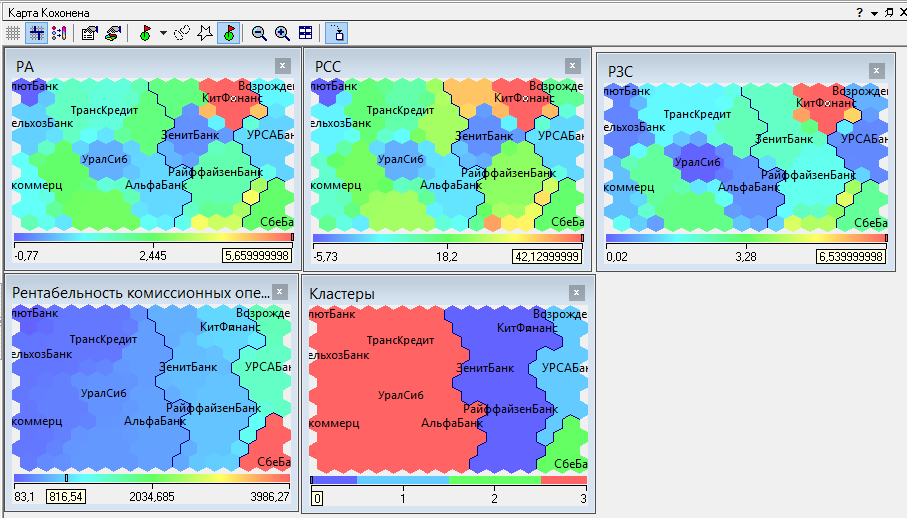Click УралСиб label on the Кластеры map
Image resolution: width=907 pixels, height=518 pixels.
pyautogui.click(x=401, y=395)
